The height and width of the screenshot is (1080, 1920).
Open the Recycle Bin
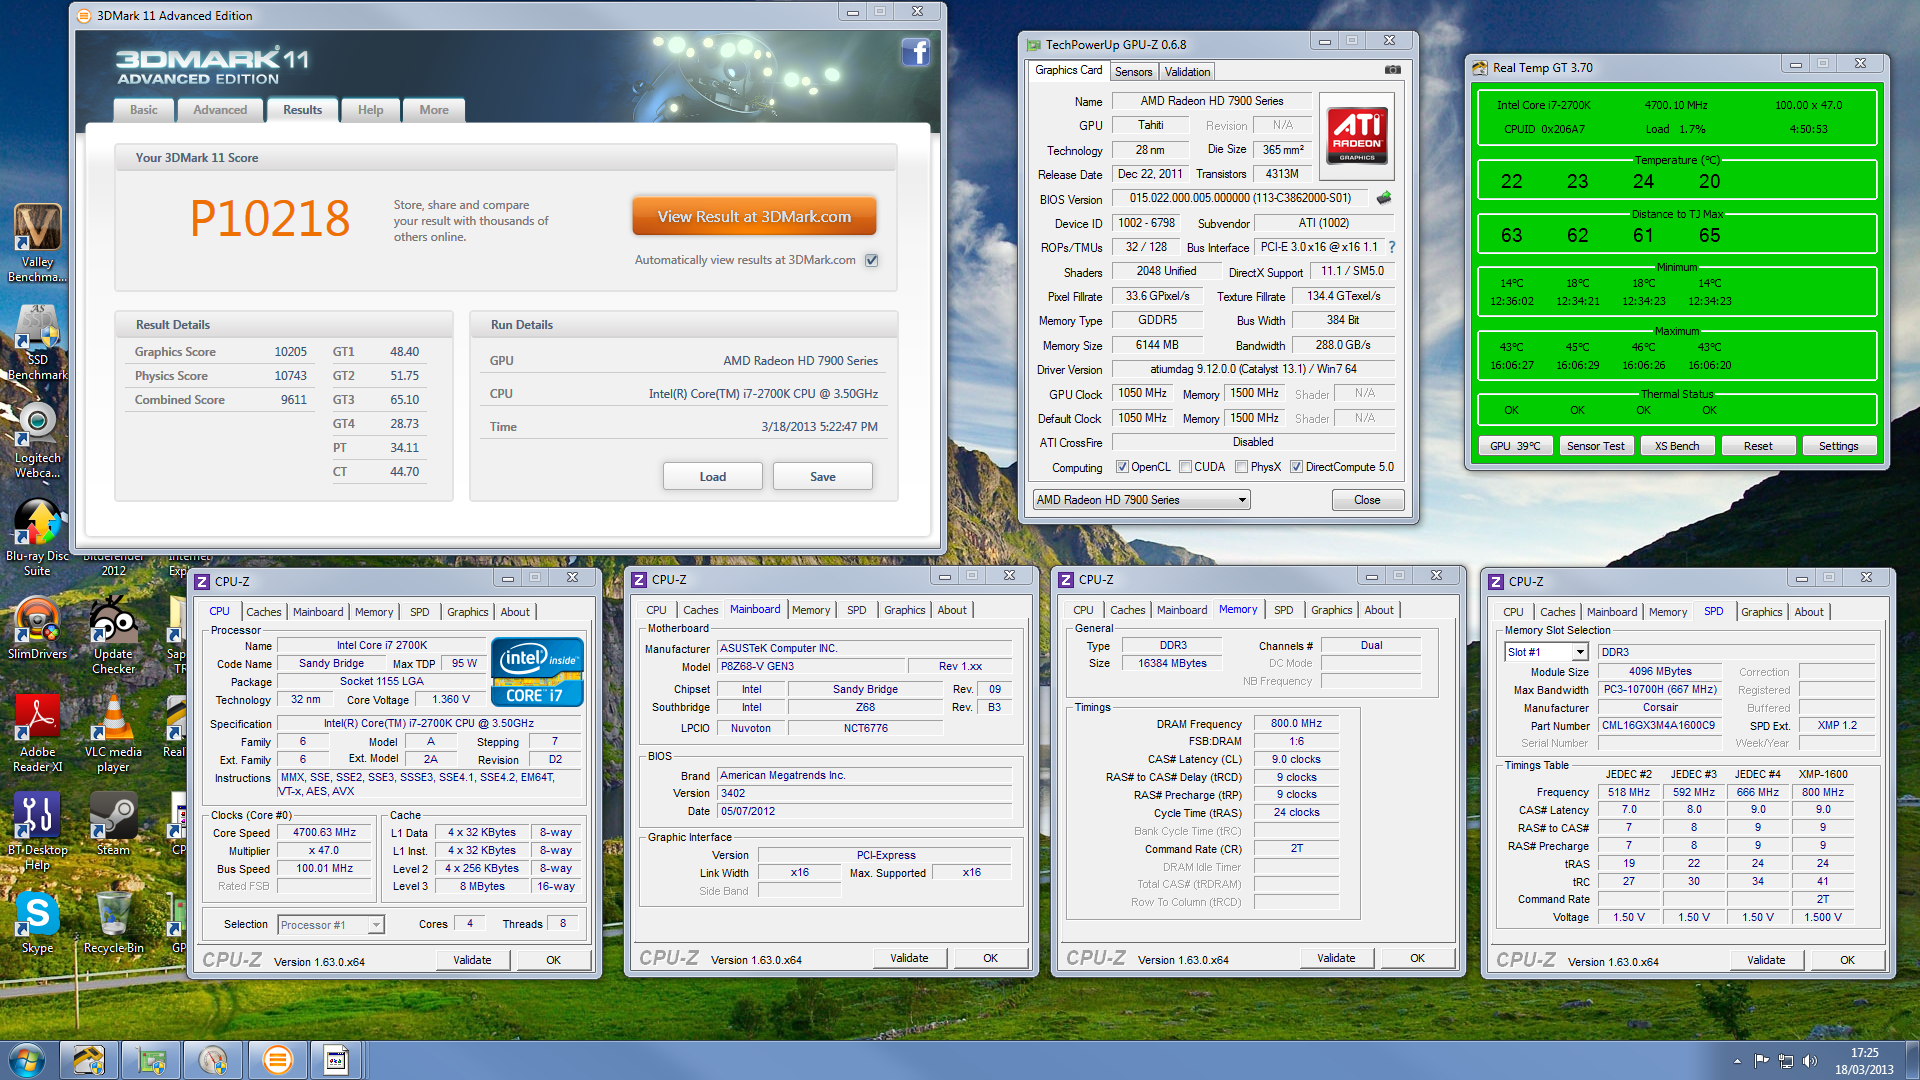point(113,923)
